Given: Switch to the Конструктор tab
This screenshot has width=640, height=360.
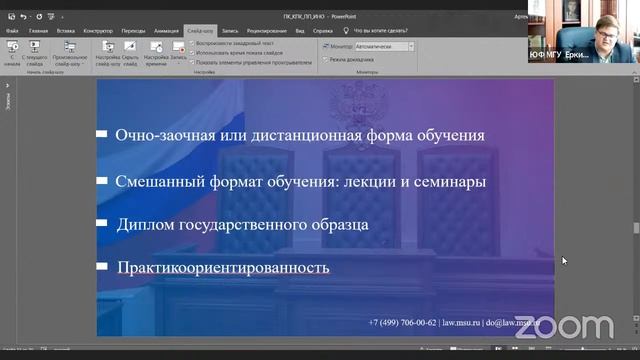Looking at the screenshot, I should coord(98,31).
